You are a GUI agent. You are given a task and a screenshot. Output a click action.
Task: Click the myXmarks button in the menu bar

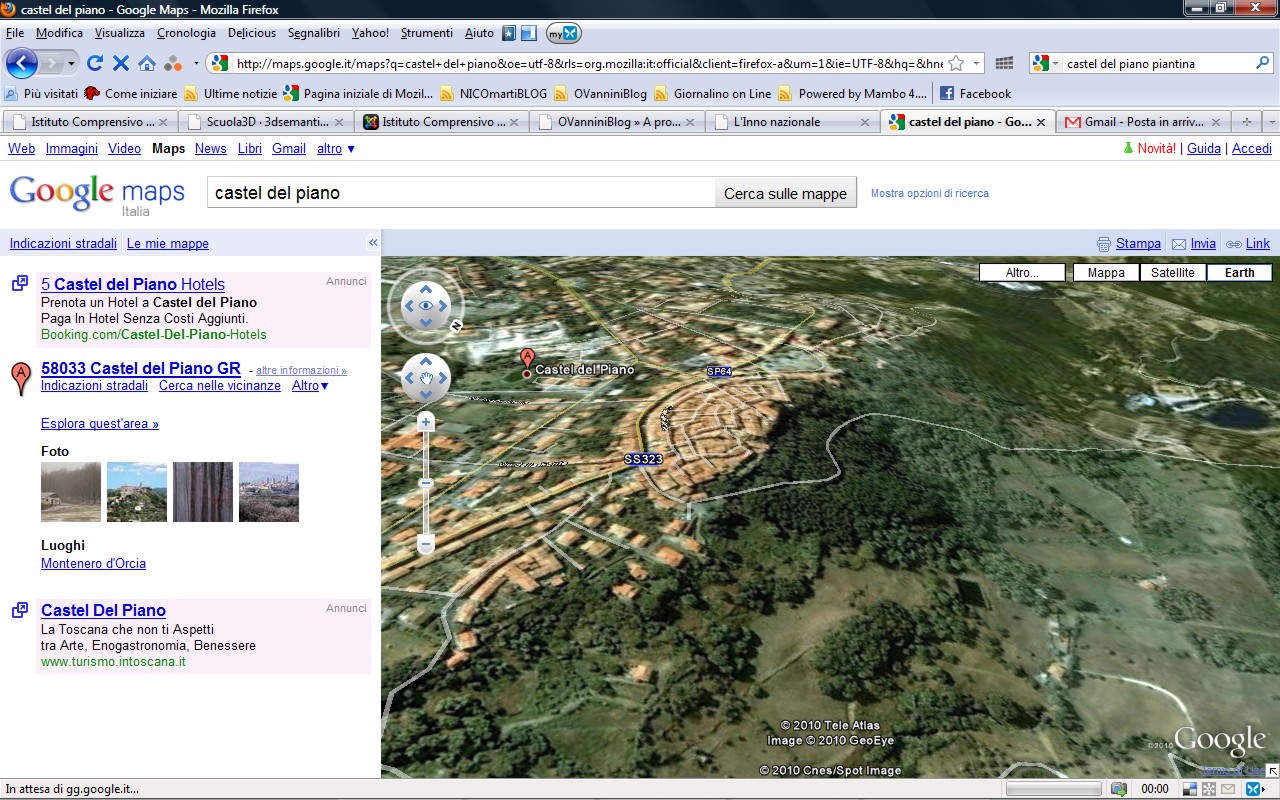click(563, 33)
